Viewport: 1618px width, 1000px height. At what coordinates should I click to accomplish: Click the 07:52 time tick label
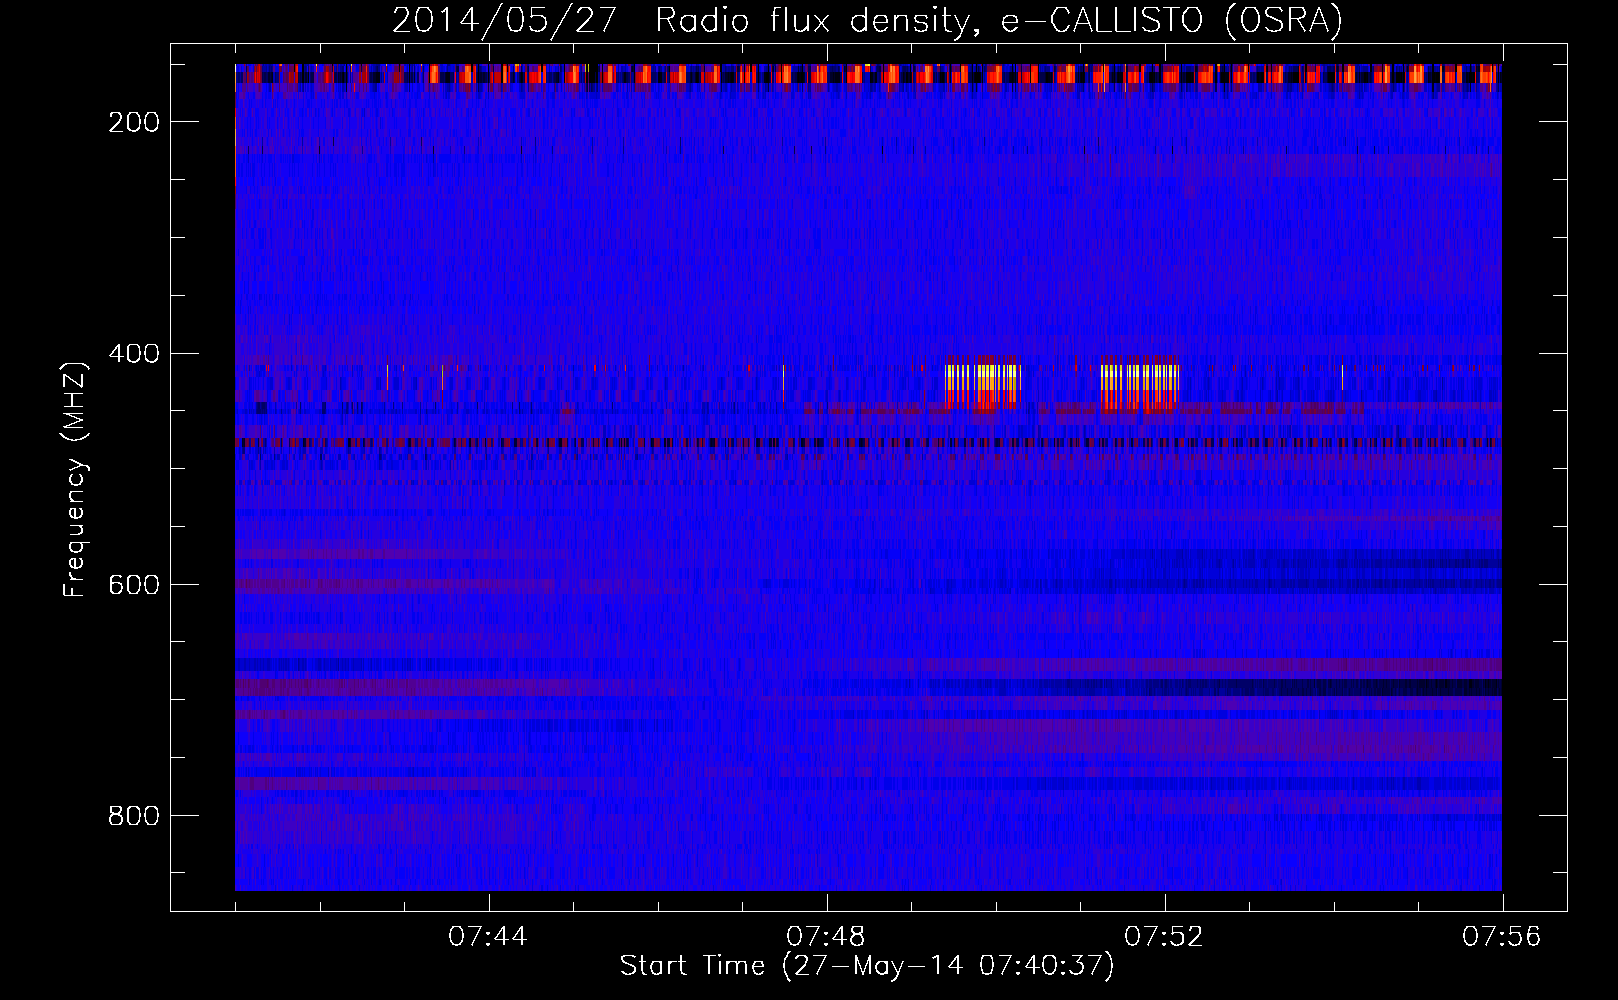[1164, 937]
